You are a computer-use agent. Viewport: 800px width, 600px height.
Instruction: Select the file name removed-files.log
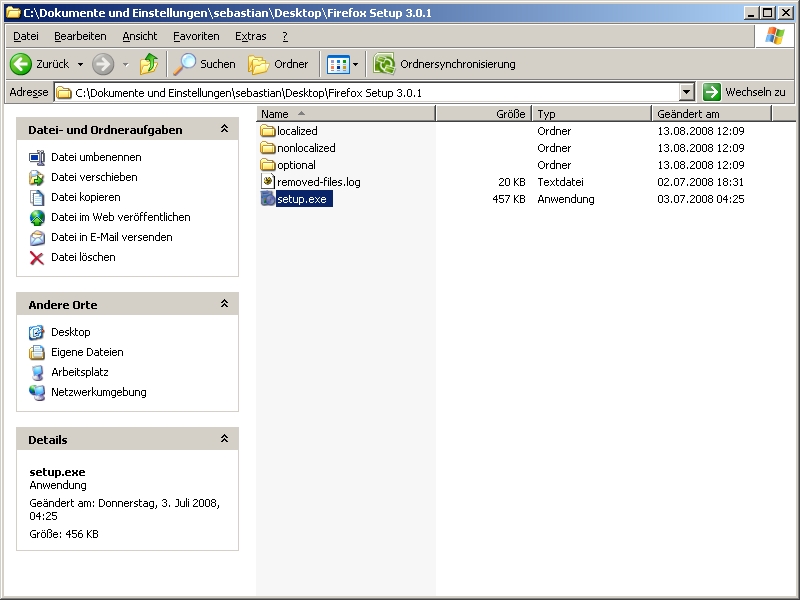point(319,182)
